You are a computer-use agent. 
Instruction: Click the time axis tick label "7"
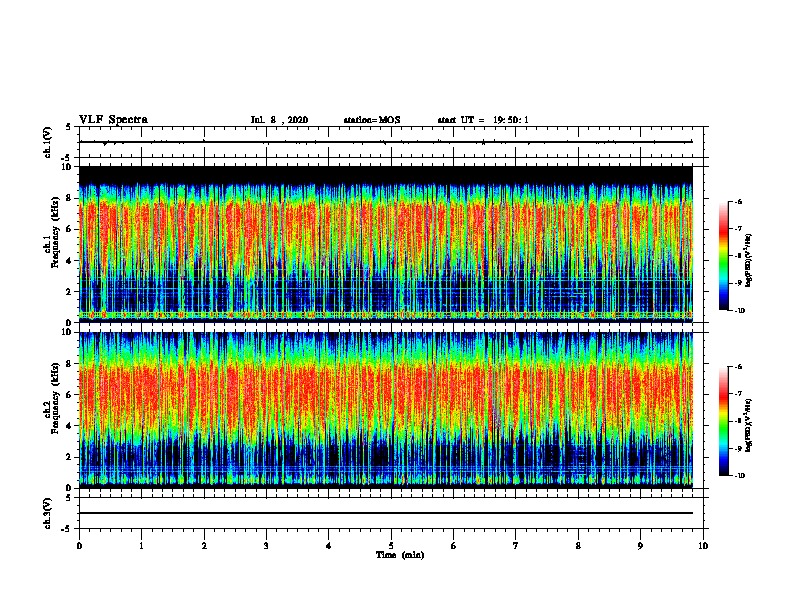(516, 546)
